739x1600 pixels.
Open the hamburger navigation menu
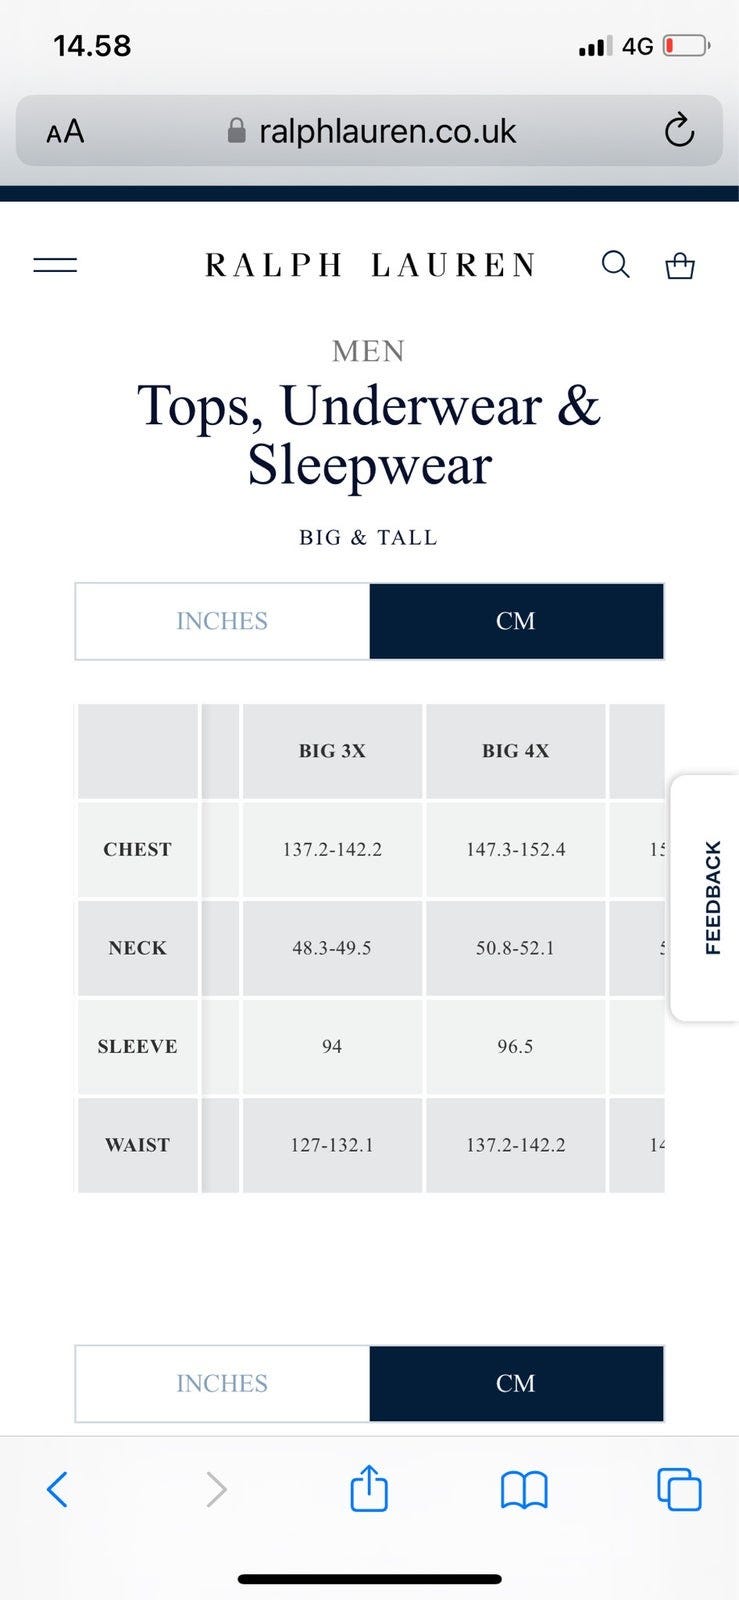[55, 265]
